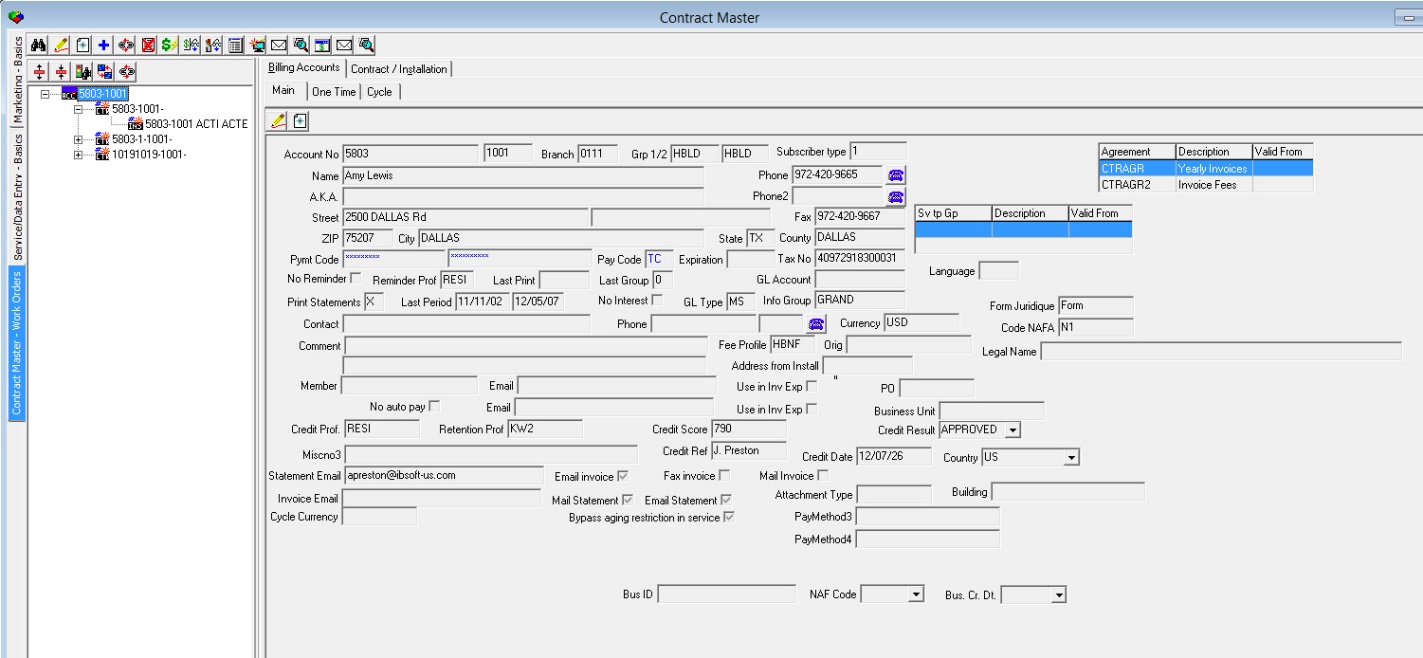The image size is (1423, 658).
Task: Click the green dollar lightning icon
Action: 170,45
